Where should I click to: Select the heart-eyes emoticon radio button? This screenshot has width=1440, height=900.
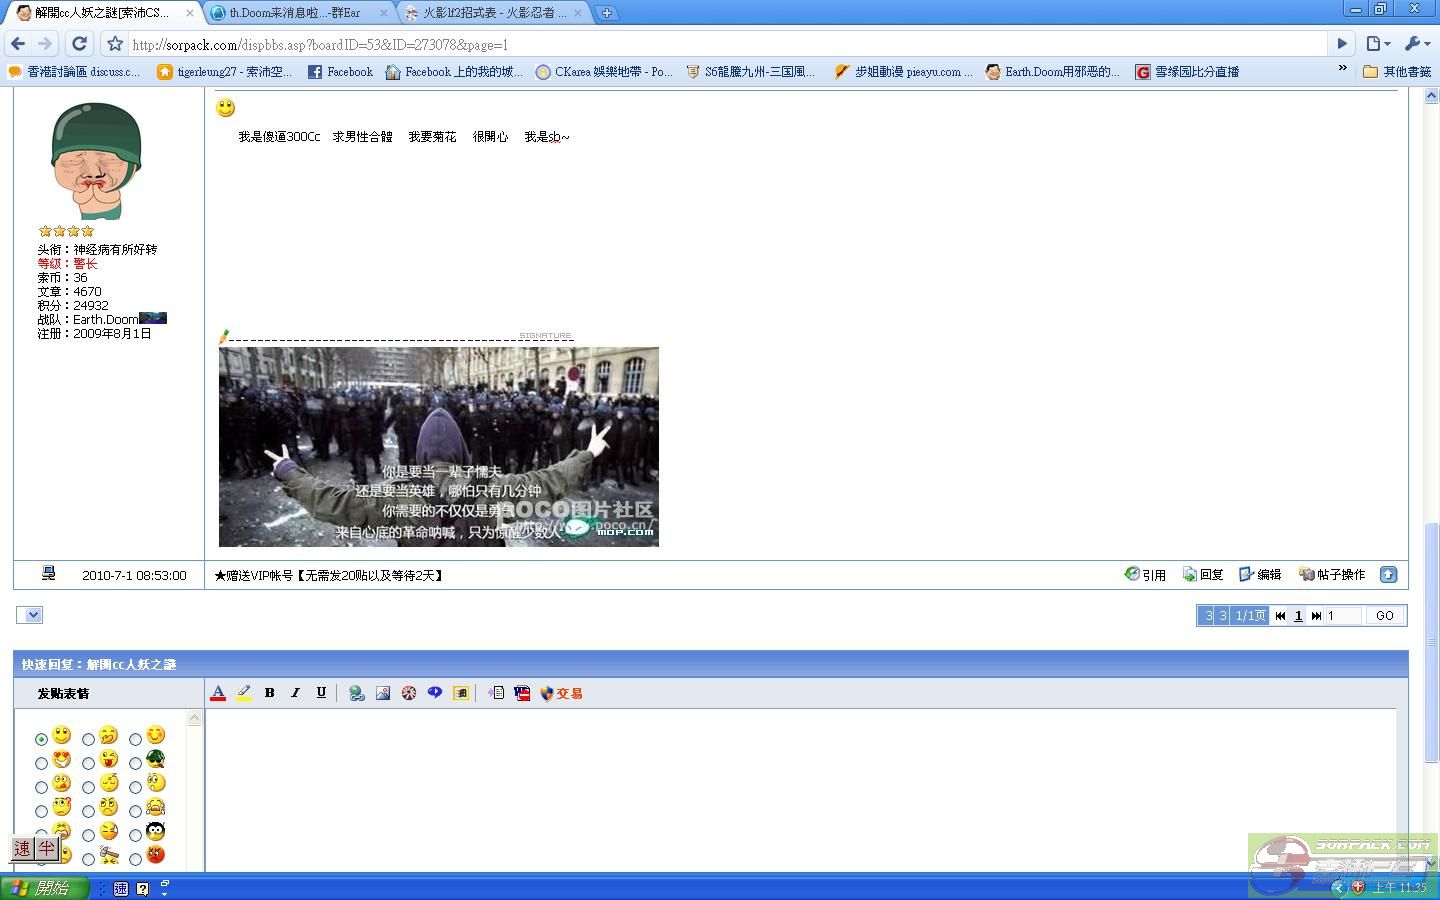coord(41,763)
